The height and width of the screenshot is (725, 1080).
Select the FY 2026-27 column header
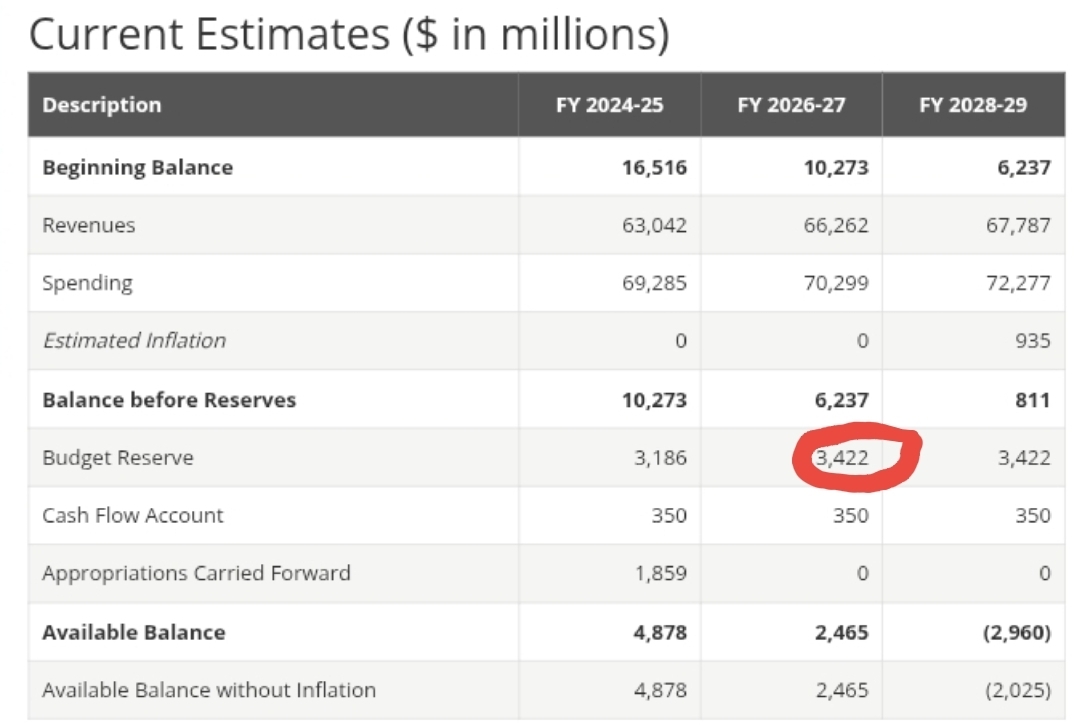coord(791,105)
